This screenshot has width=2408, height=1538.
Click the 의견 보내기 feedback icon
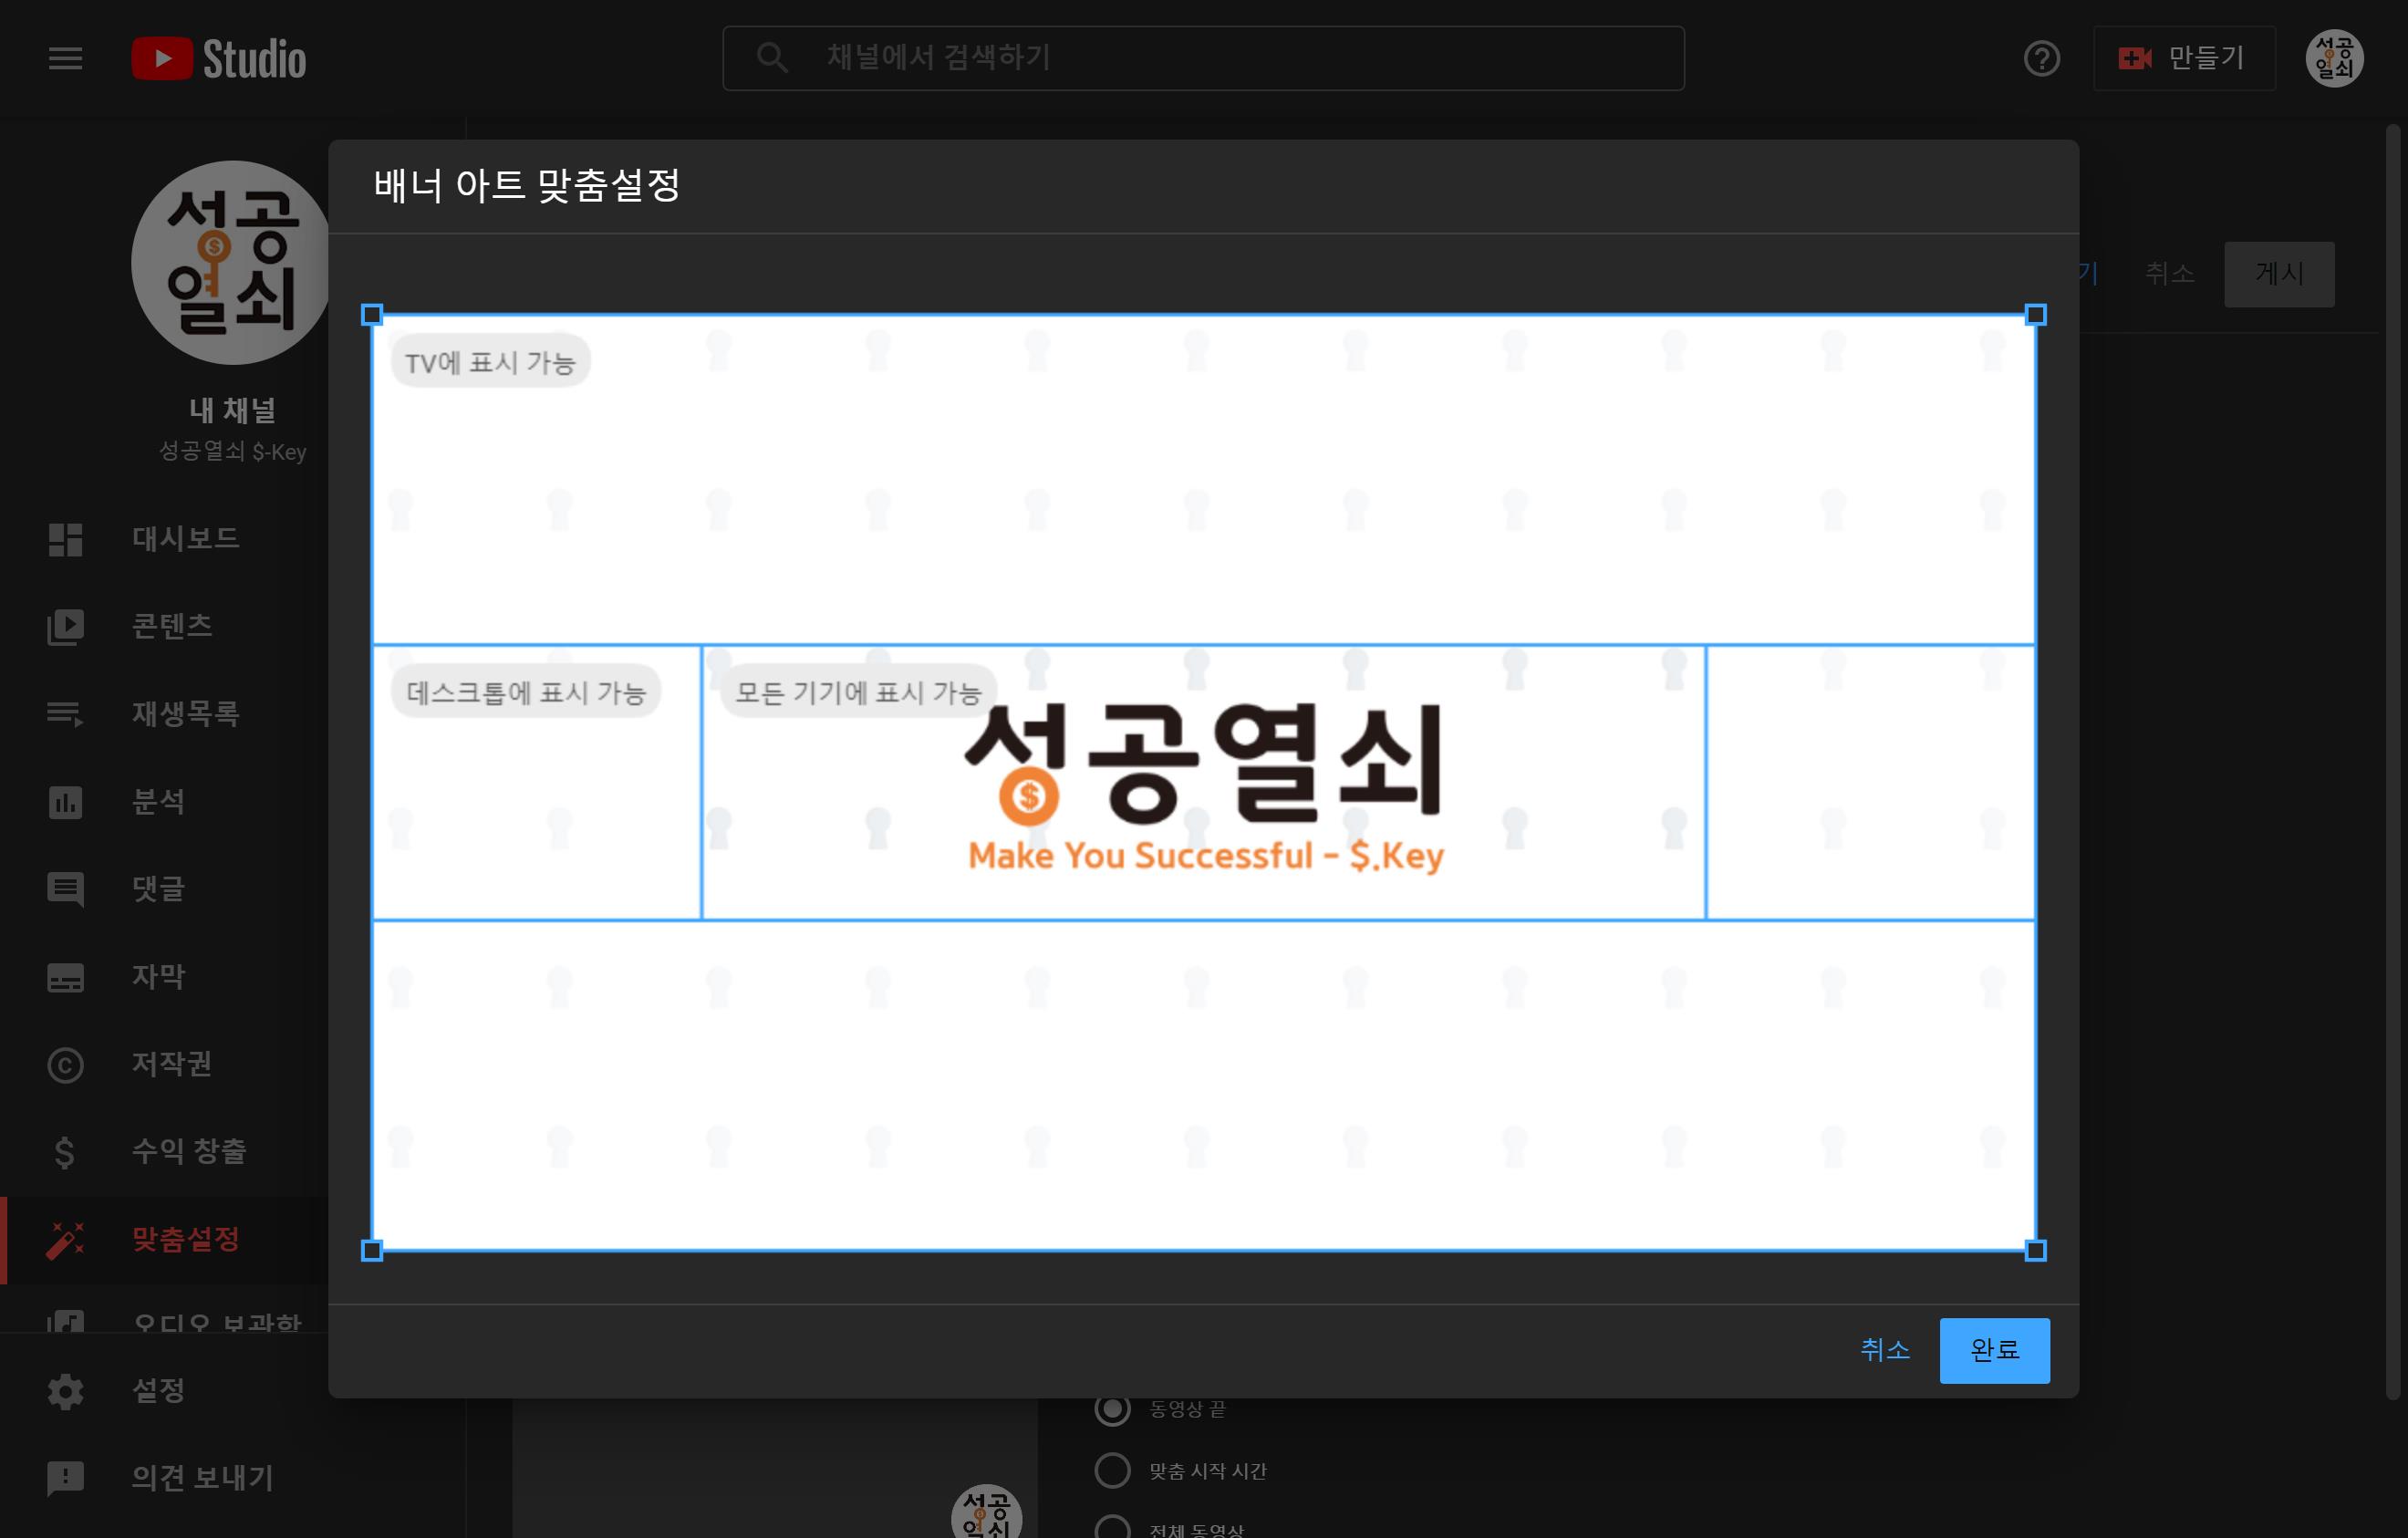click(x=65, y=1478)
